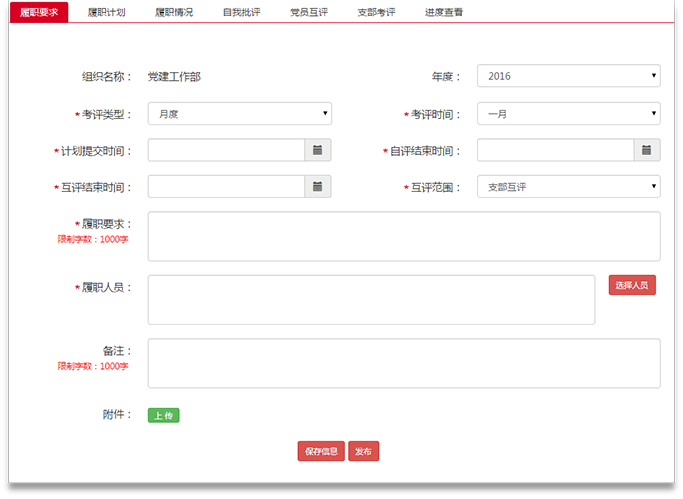Click the 保存信息 button

(x=321, y=451)
